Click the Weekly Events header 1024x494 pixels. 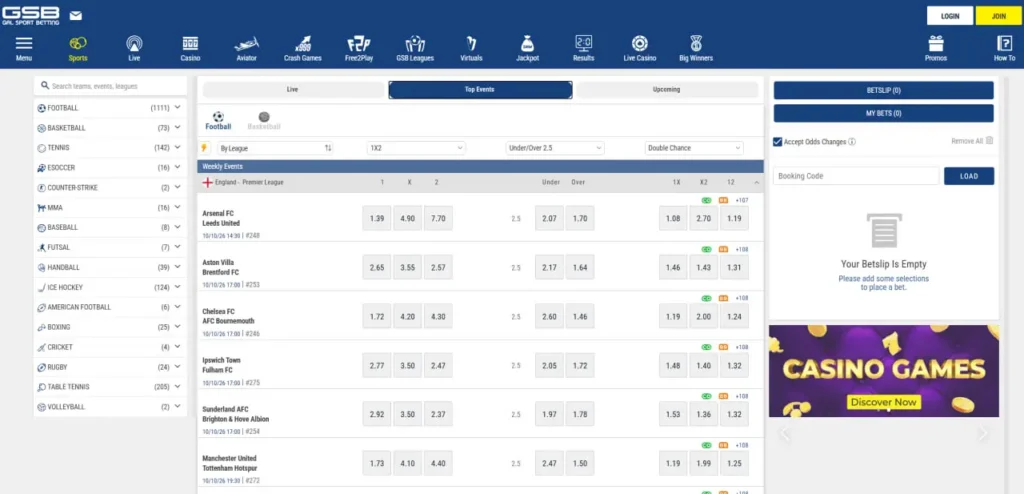coord(480,167)
